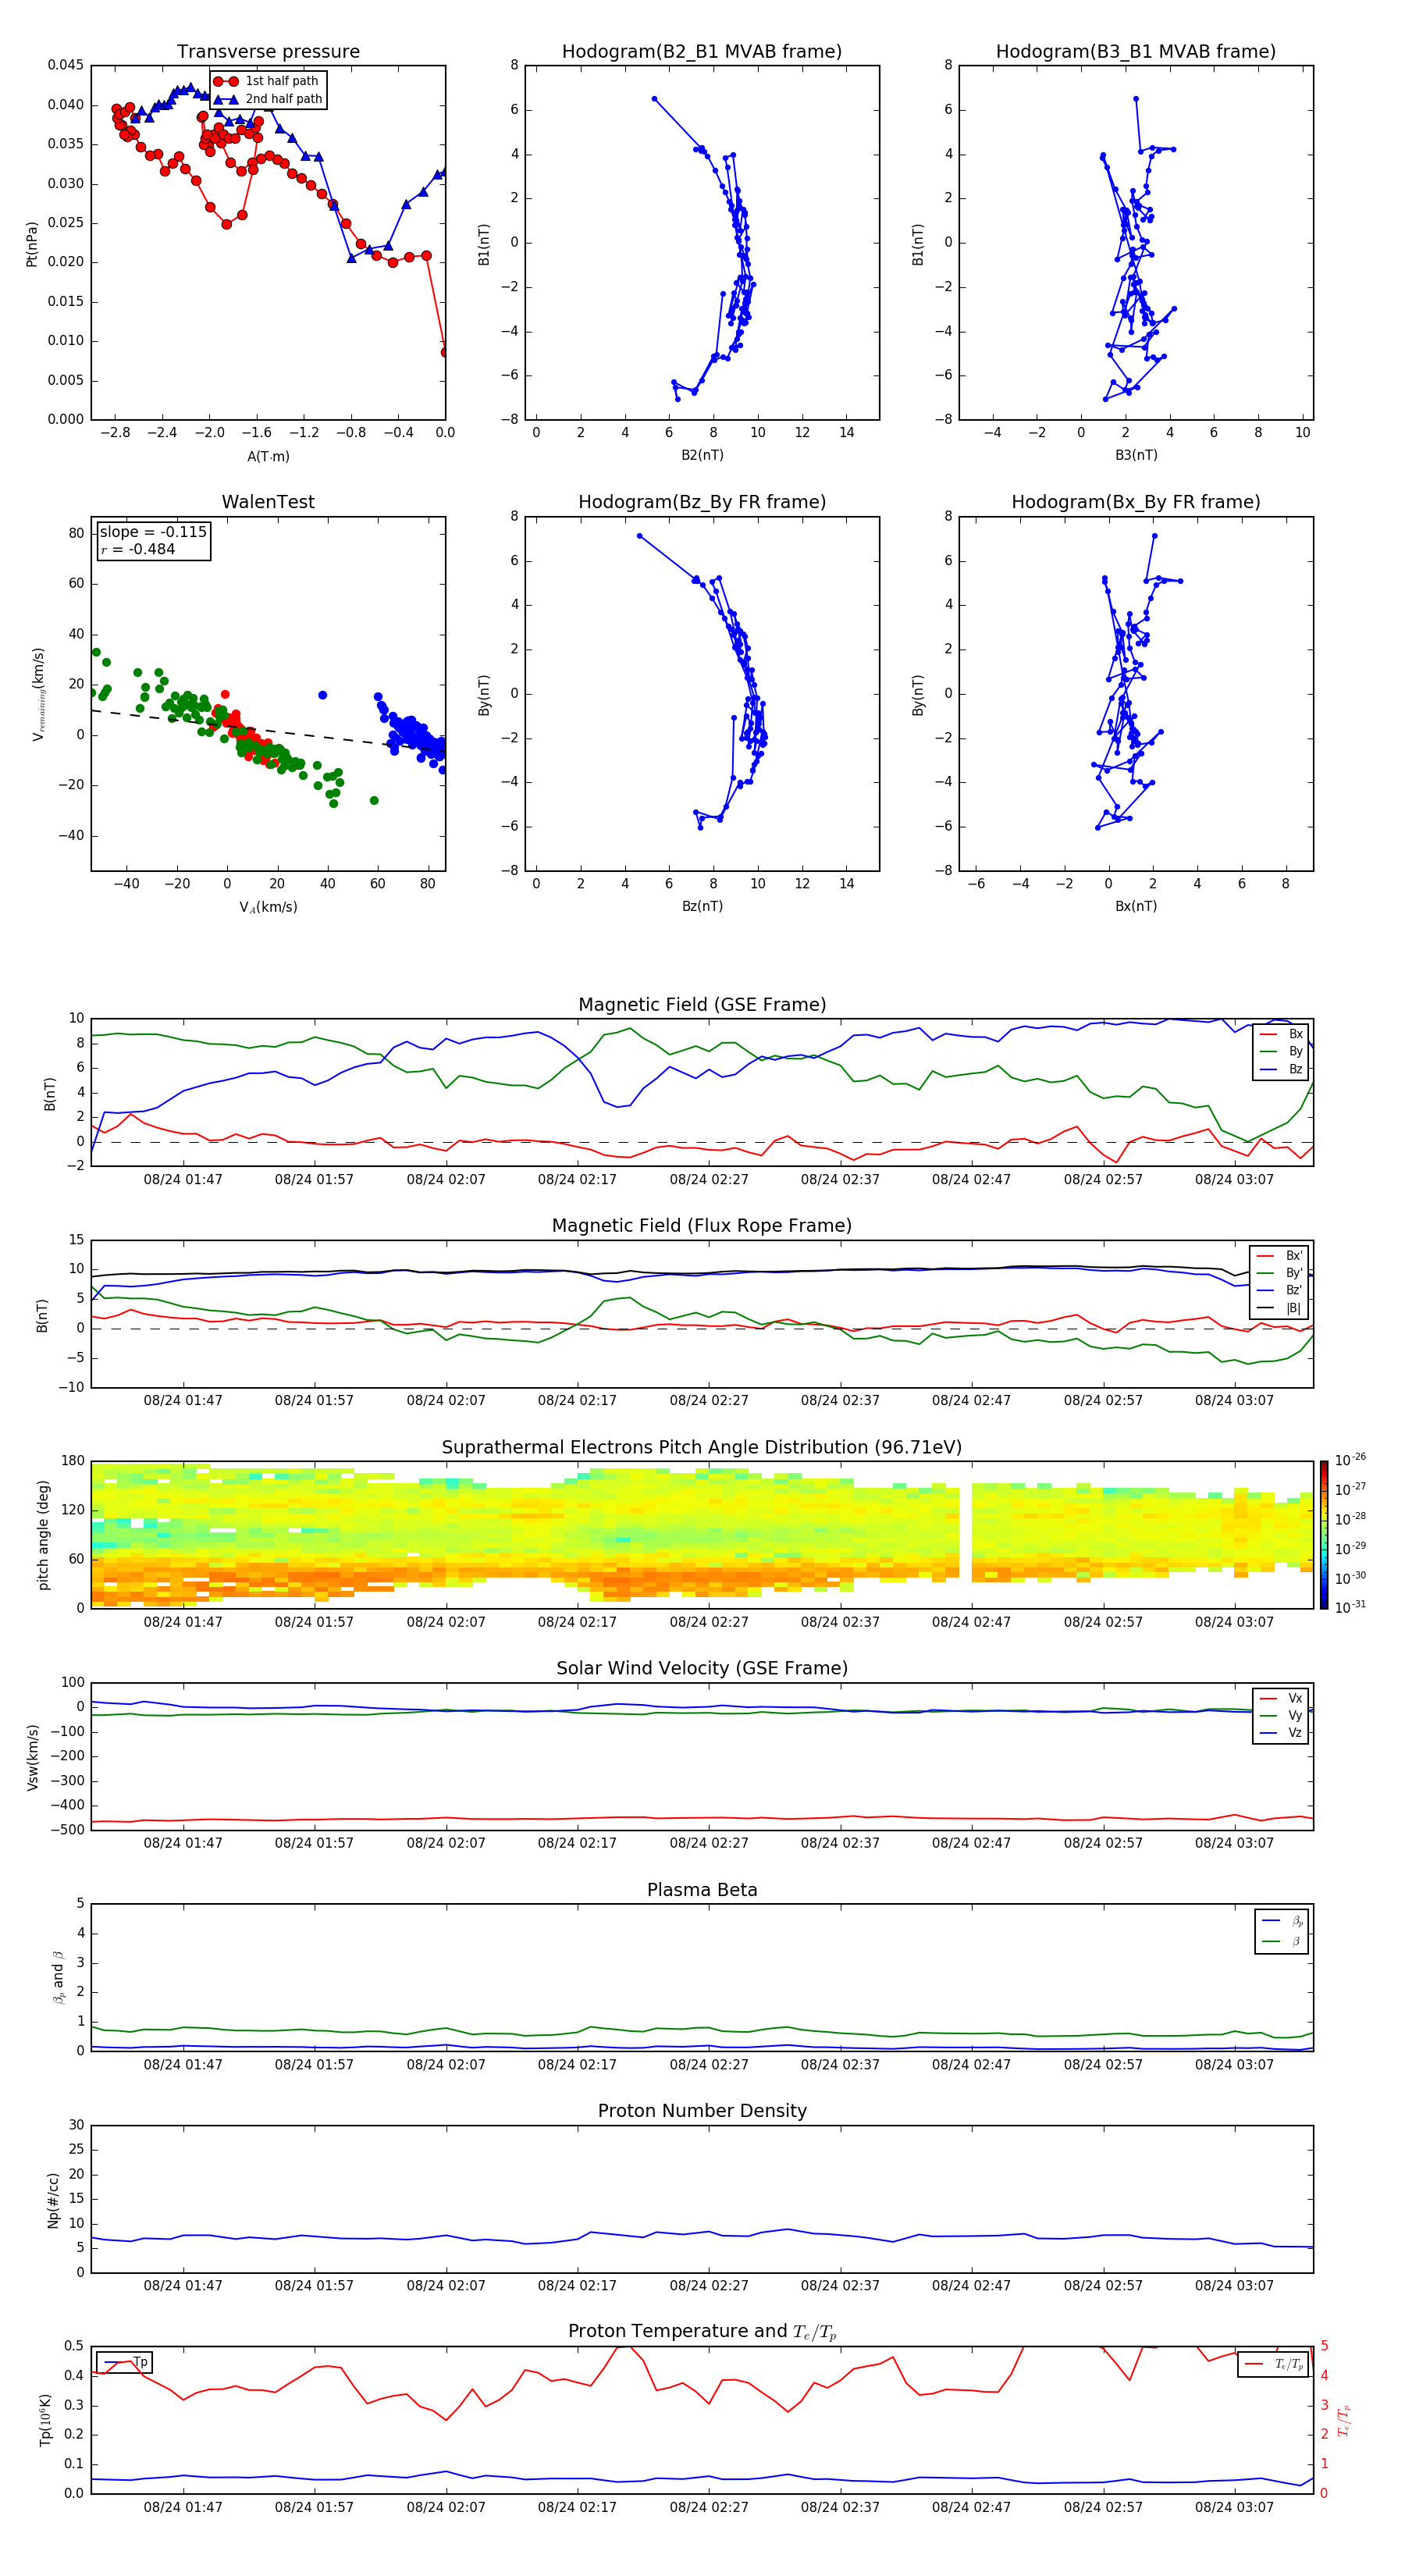
Task: Click the '10^-26' color bar tick label
Action: [x=1351, y=1460]
